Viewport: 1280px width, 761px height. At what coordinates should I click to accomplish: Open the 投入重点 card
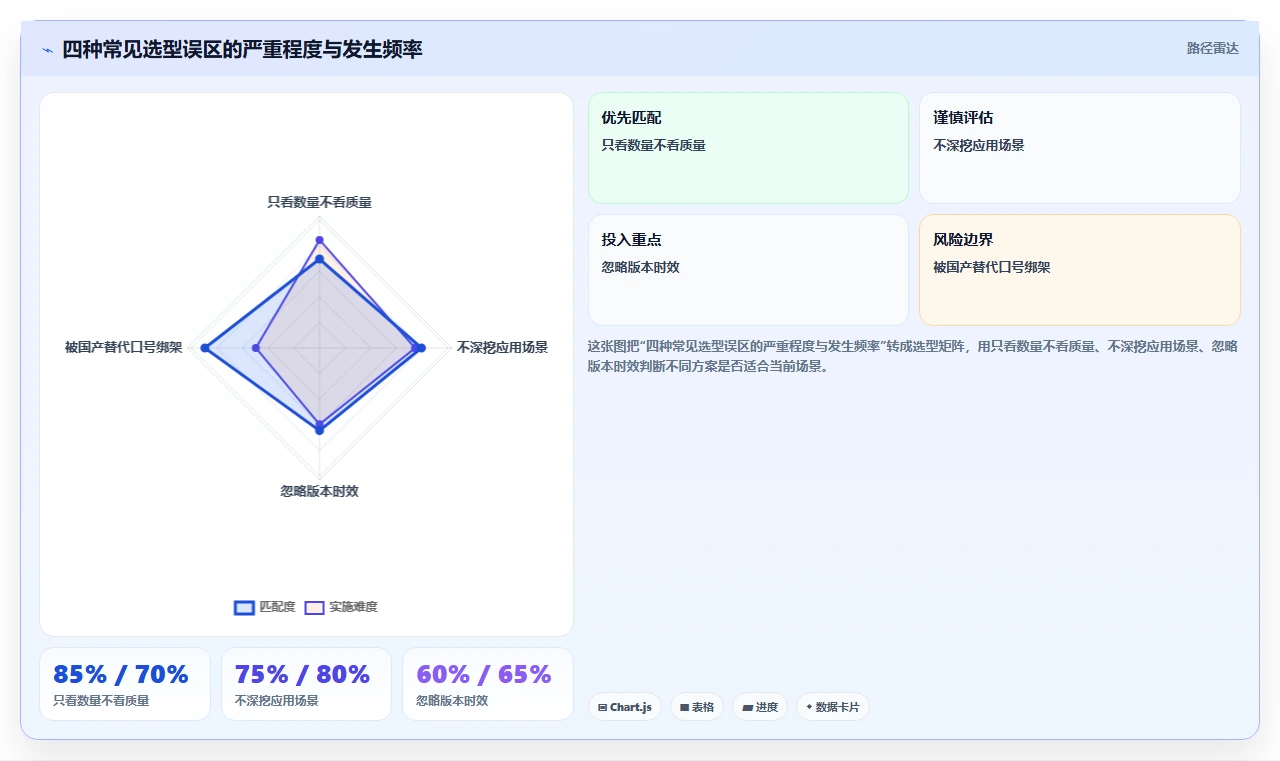coord(748,270)
